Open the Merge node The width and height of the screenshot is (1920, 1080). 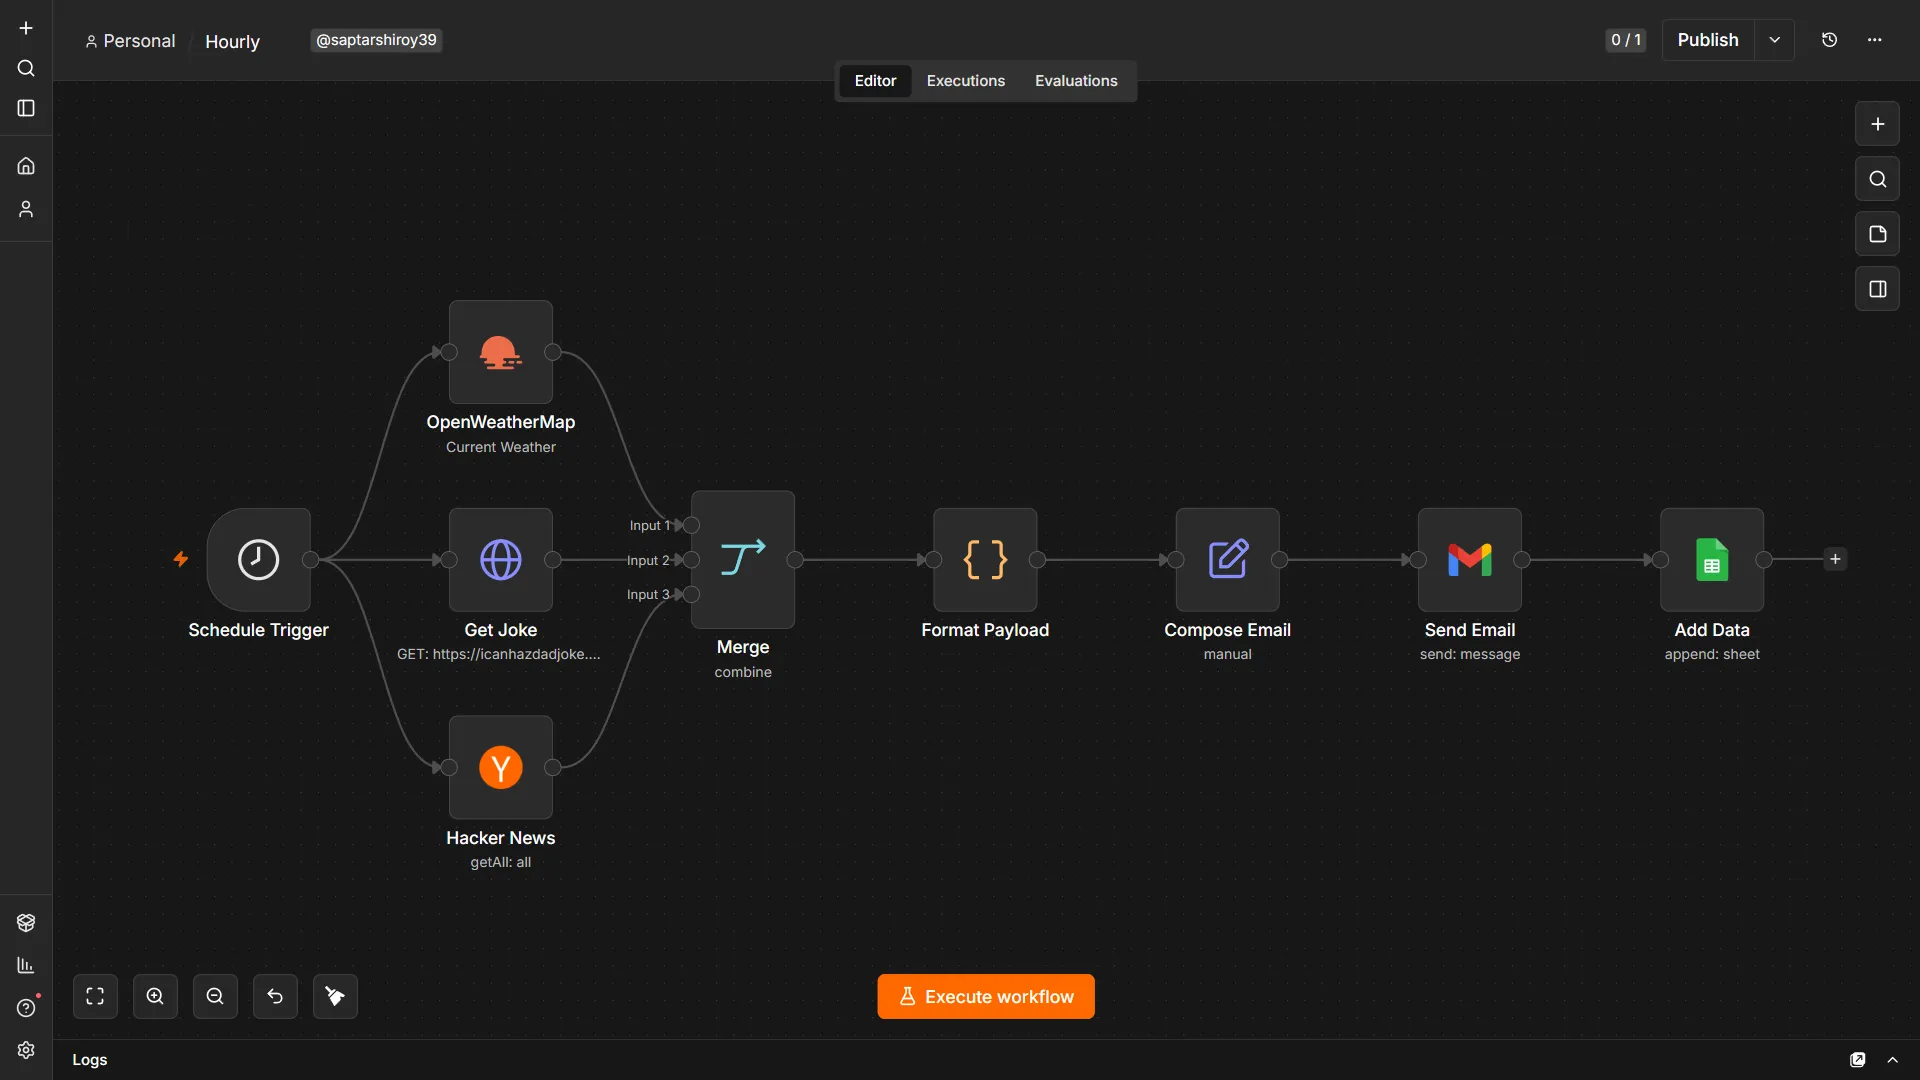click(x=743, y=559)
